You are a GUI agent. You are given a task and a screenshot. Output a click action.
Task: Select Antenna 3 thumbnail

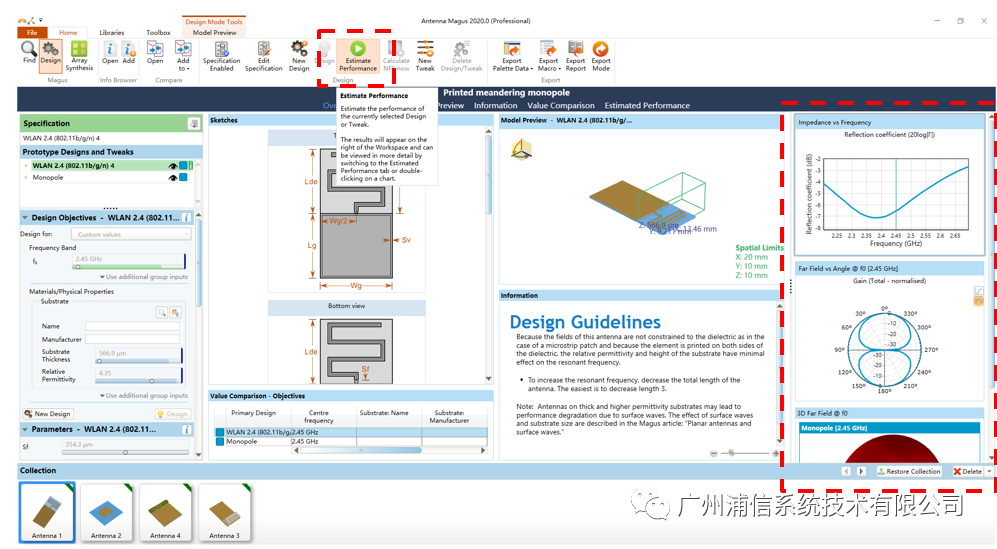(x=224, y=512)
